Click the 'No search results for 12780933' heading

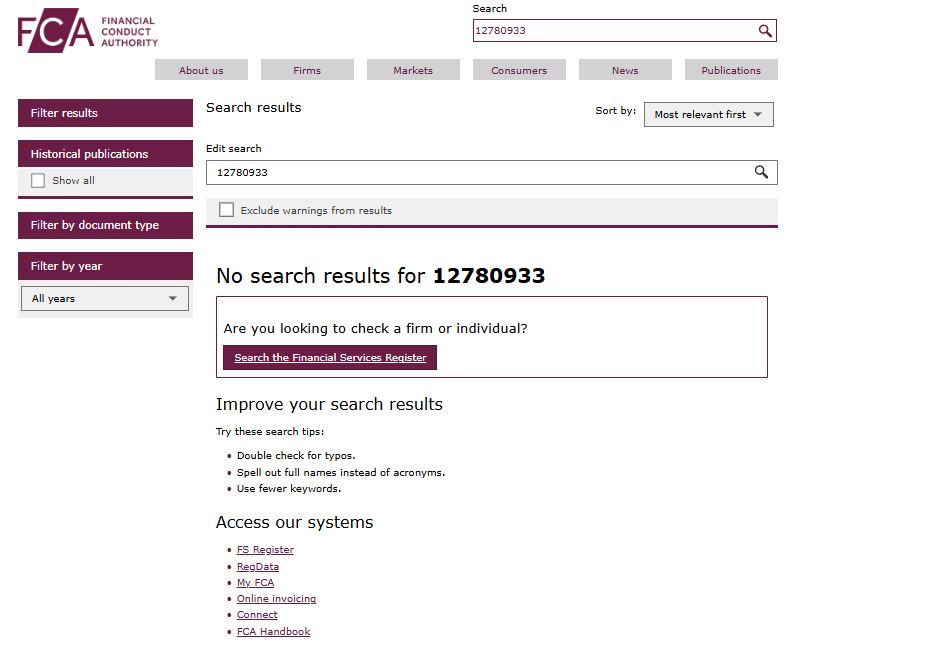tap(381, 276)
